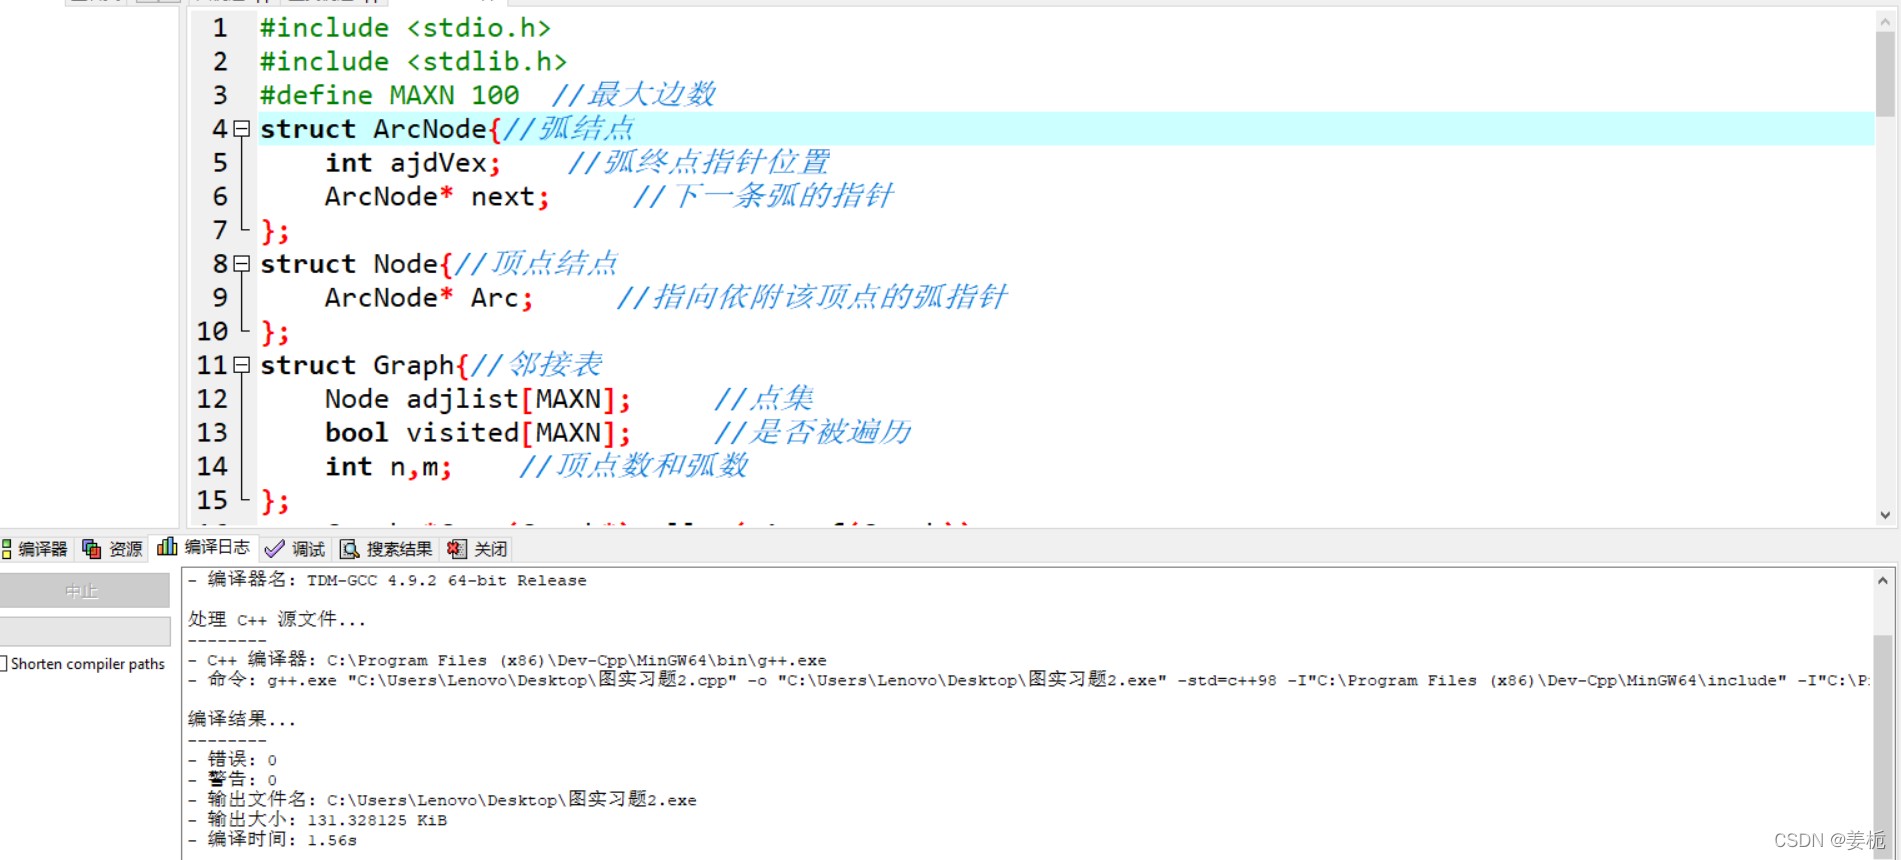This screenshot has height=860, width=1901.
Task: Click on "int n,m;" code
Action: coord(388,467)
